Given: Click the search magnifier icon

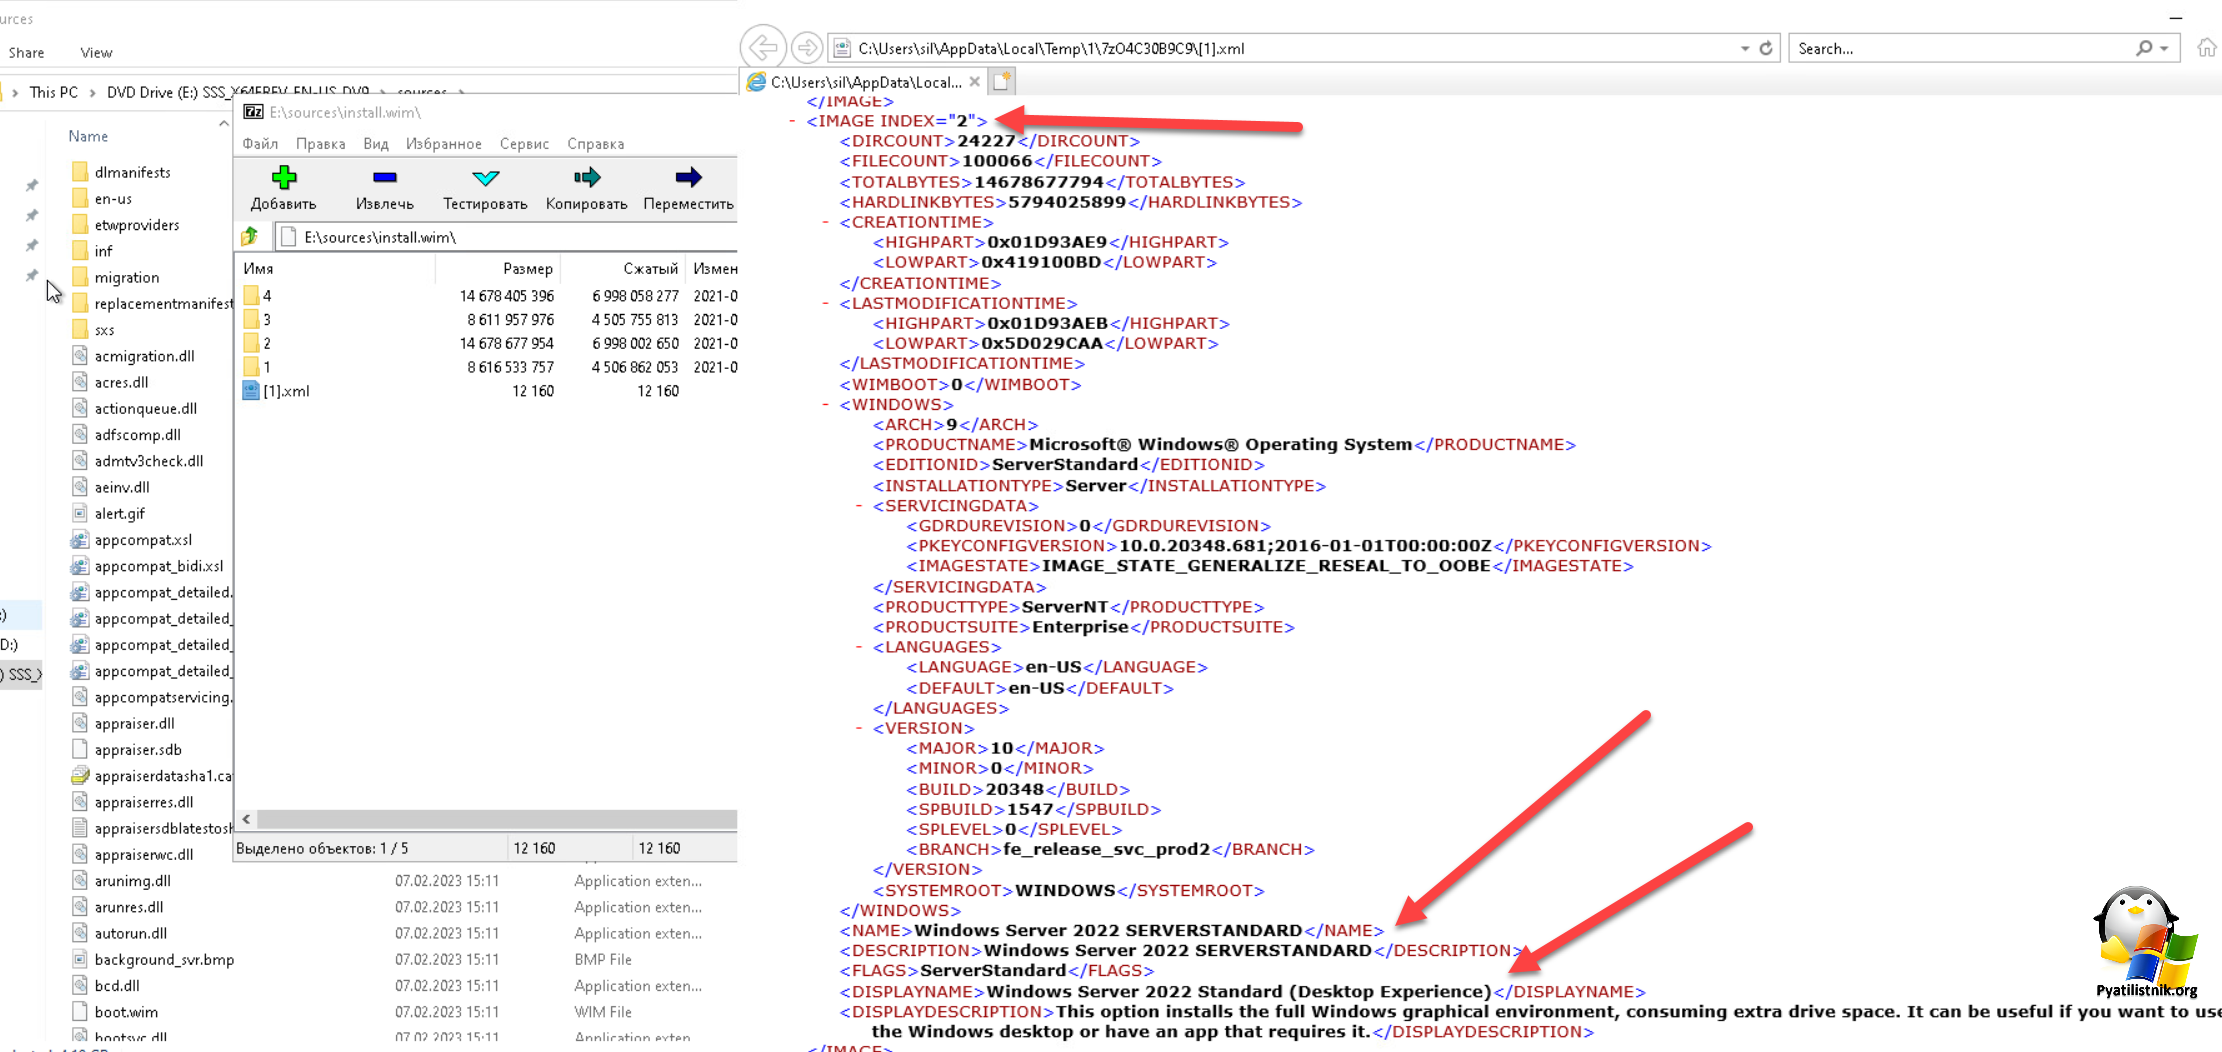Looking at the screenshot, I should (2143, 48).
